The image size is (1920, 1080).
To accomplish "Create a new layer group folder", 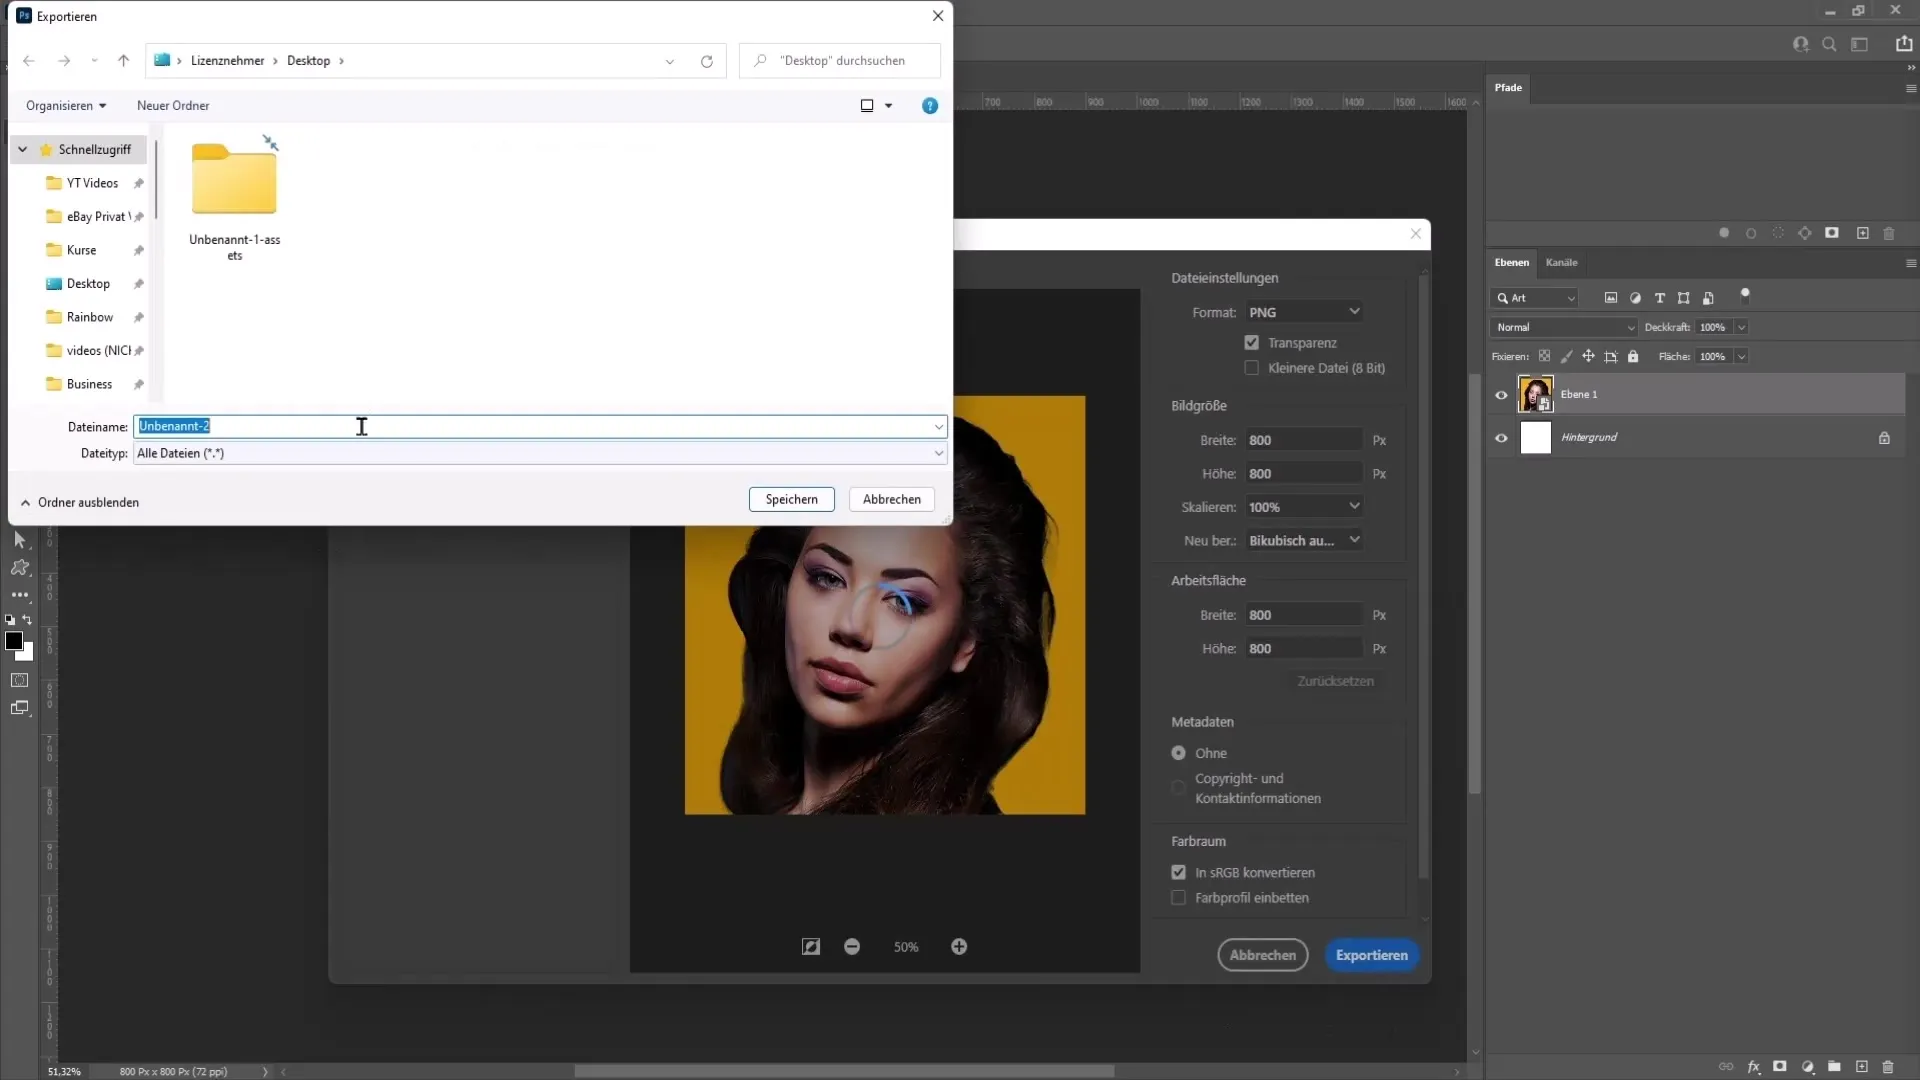I will coord(1835,1067).
